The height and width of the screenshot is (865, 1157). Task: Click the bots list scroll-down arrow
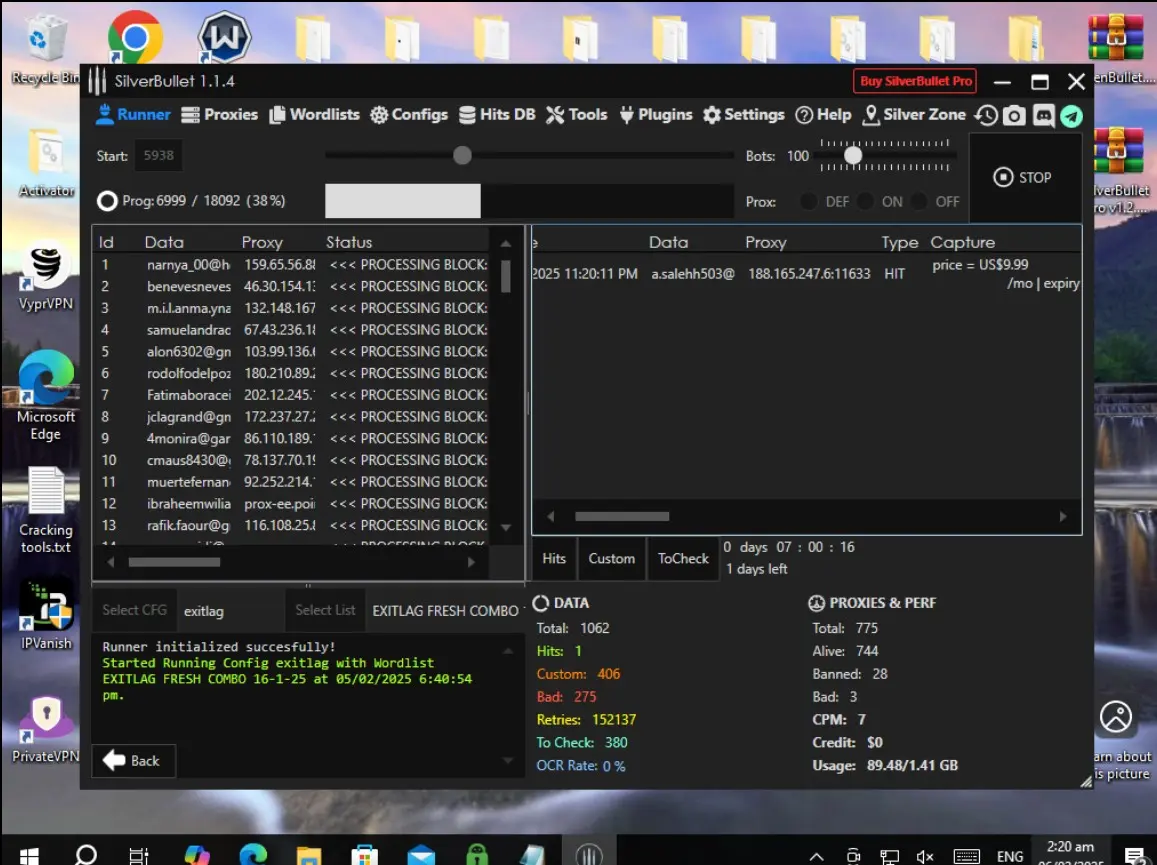pos(506,528)
